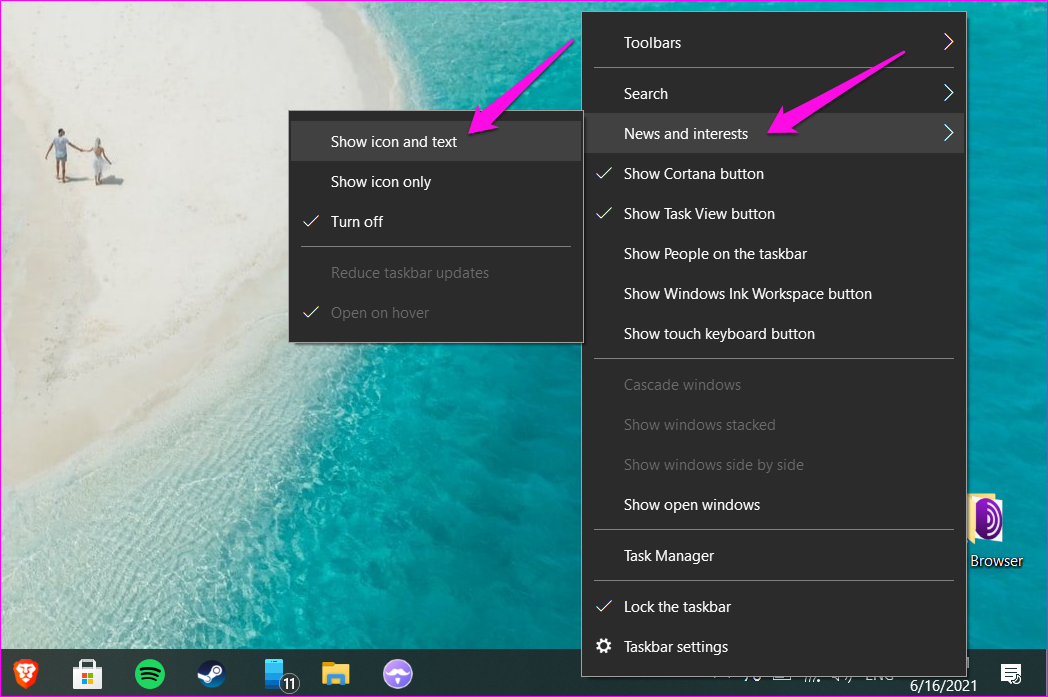Launch Steam from the taskbar
Screen dimensions: 1048x697
pos(211,674)
